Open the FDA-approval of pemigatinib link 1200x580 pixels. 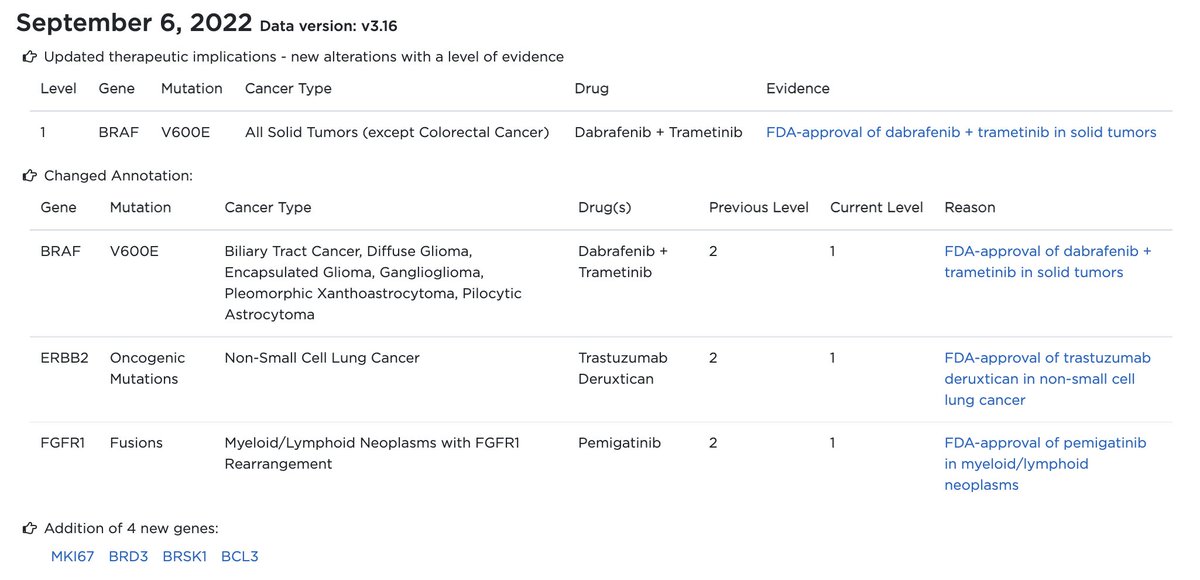pyautogui.click(x=1045, y=464)
